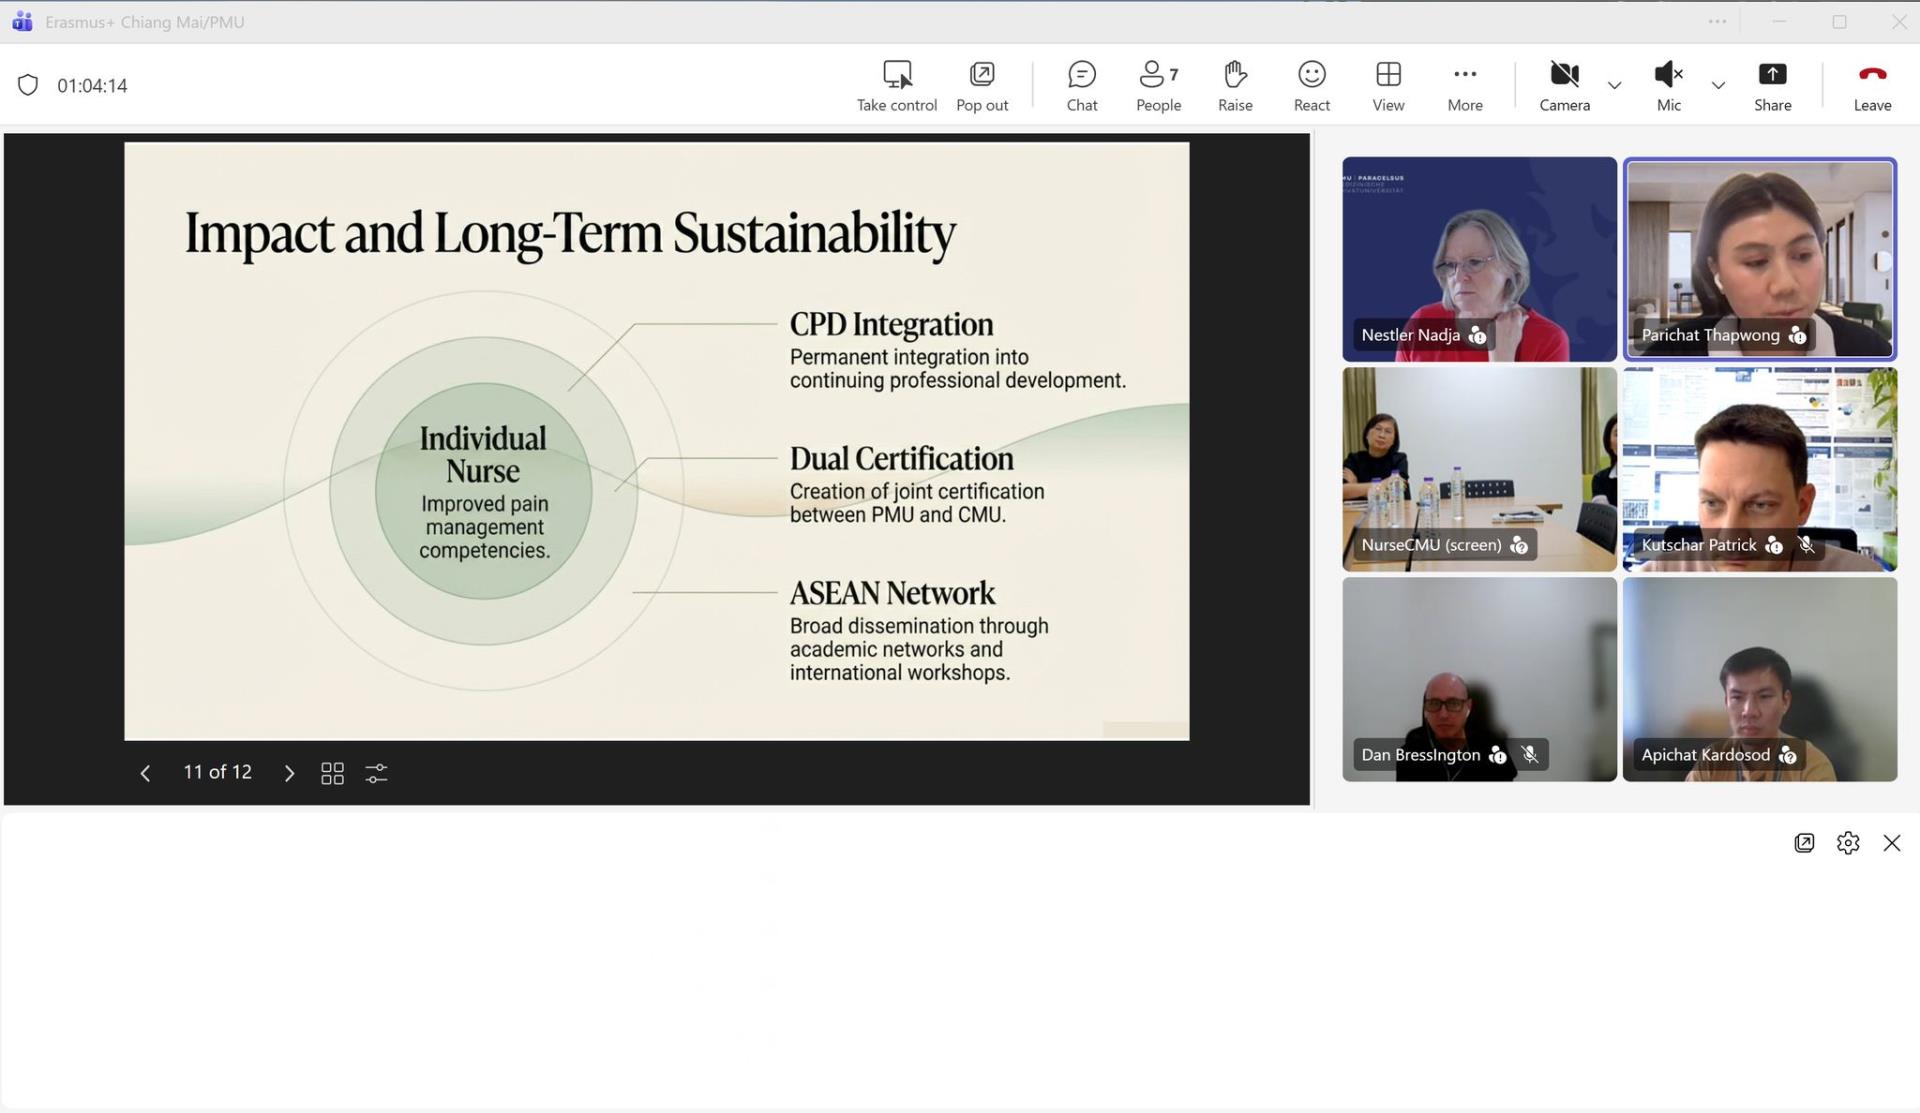Unmute the Mic
Viewport: 1920px width, 1113px height.
point(1668,75)
